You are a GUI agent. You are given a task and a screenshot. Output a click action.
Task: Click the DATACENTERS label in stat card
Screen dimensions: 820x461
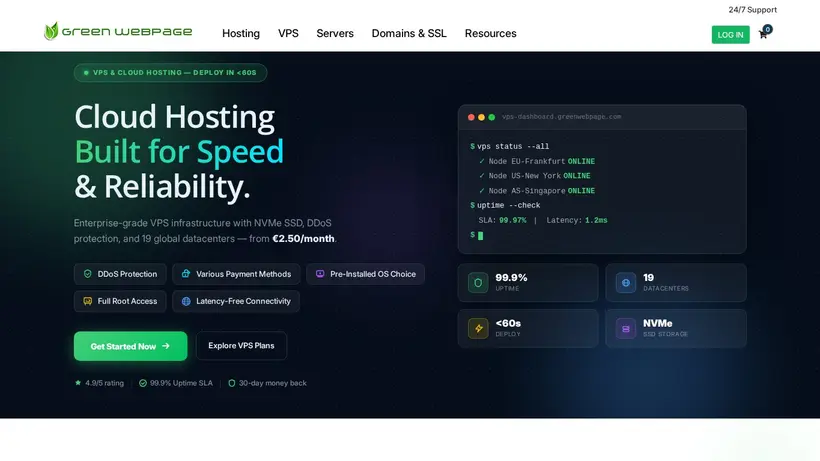tap(666, 289)
